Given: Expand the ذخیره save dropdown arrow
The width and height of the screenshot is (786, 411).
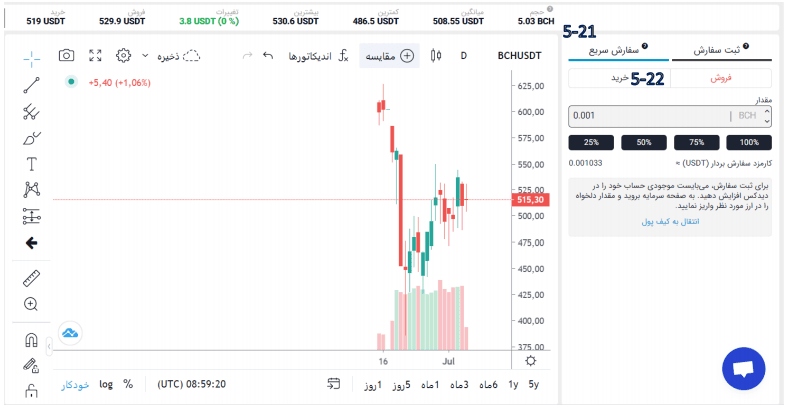Looking at the screenshot, I should 145,56.
